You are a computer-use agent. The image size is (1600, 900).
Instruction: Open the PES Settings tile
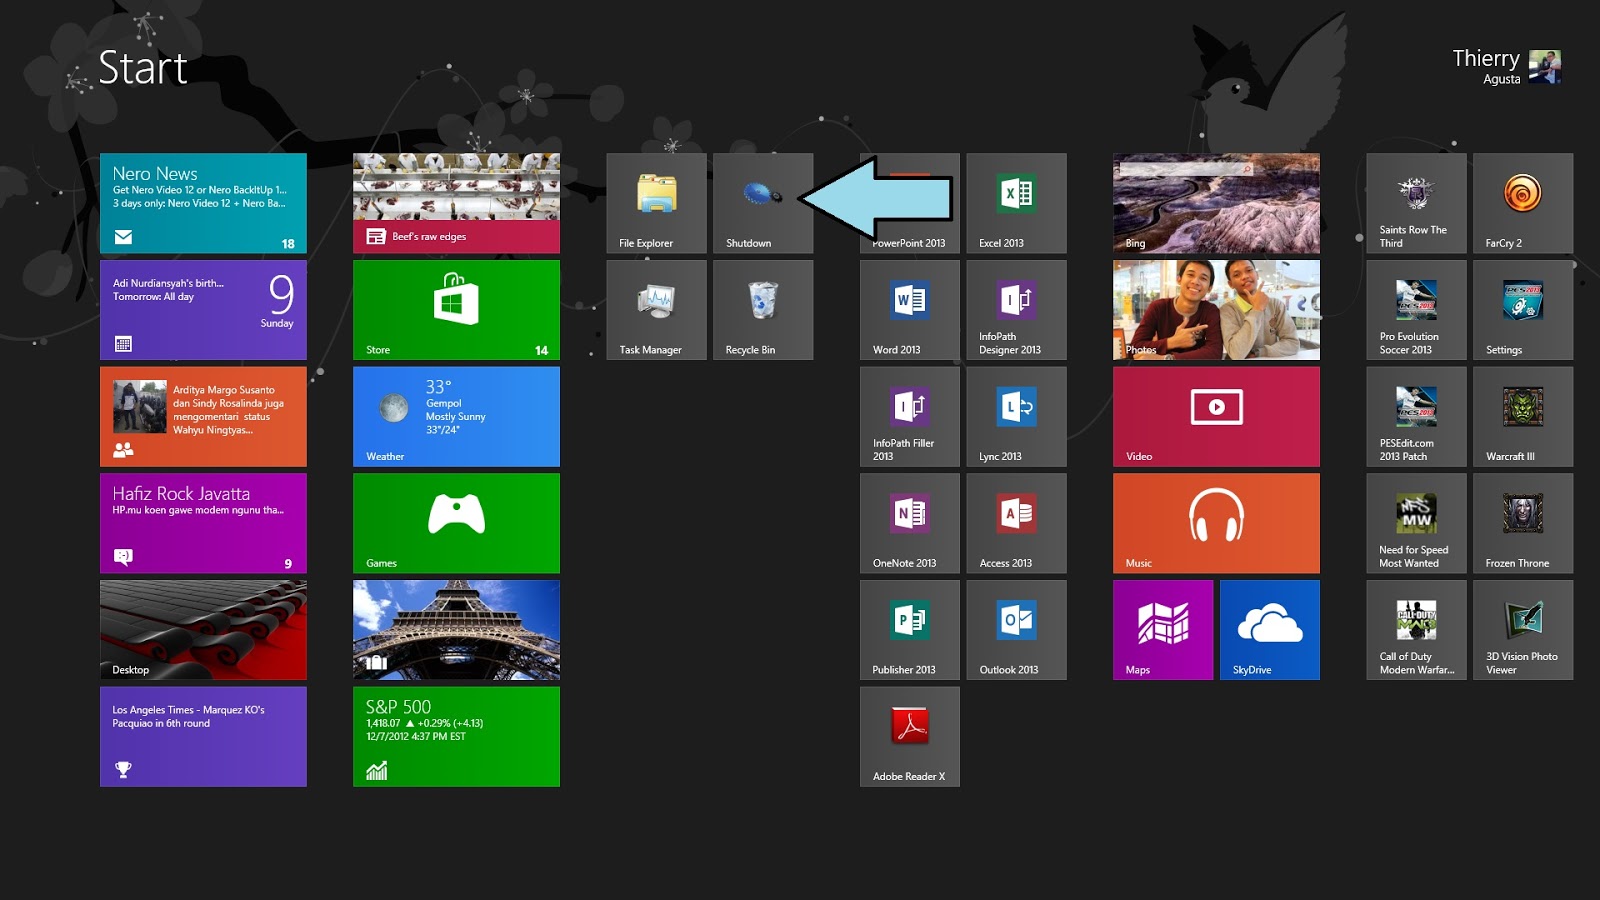tap(1523, 310)
